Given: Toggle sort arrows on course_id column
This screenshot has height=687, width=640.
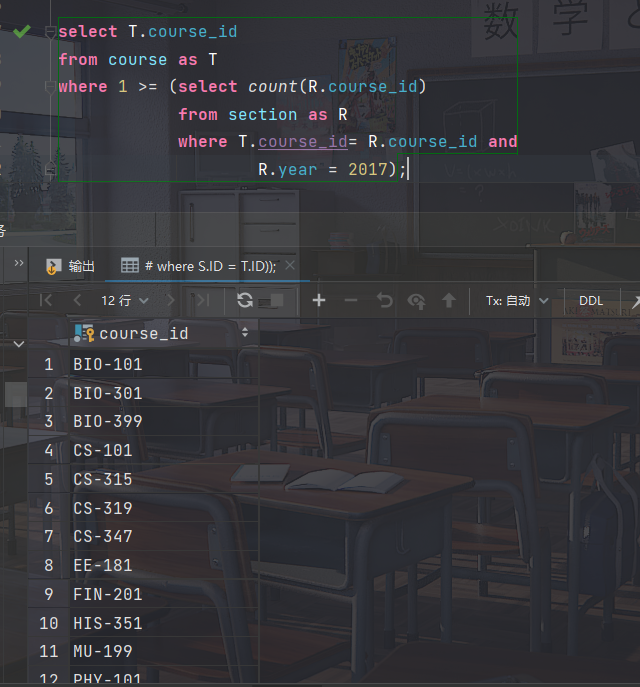Looking at the screenshot, I should click(x=245, y=333).
